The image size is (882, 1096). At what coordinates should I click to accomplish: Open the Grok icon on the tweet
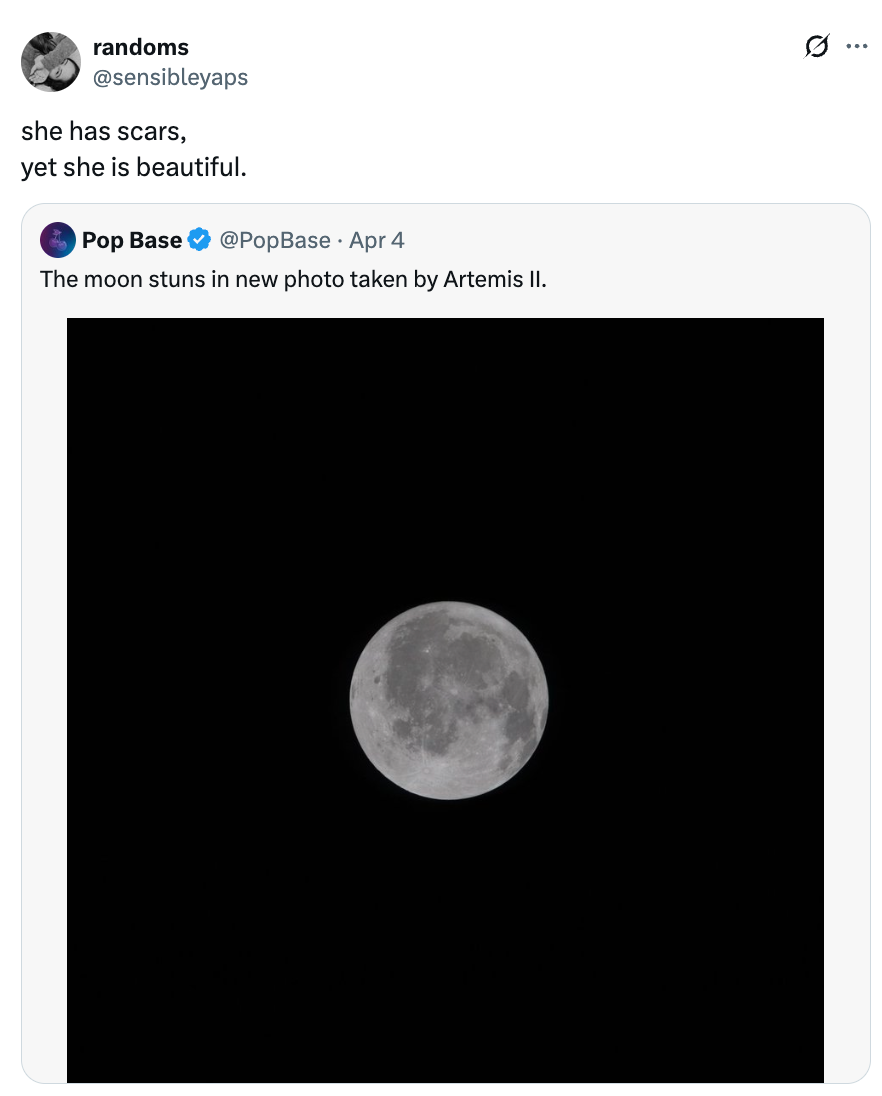coord(817,46)
